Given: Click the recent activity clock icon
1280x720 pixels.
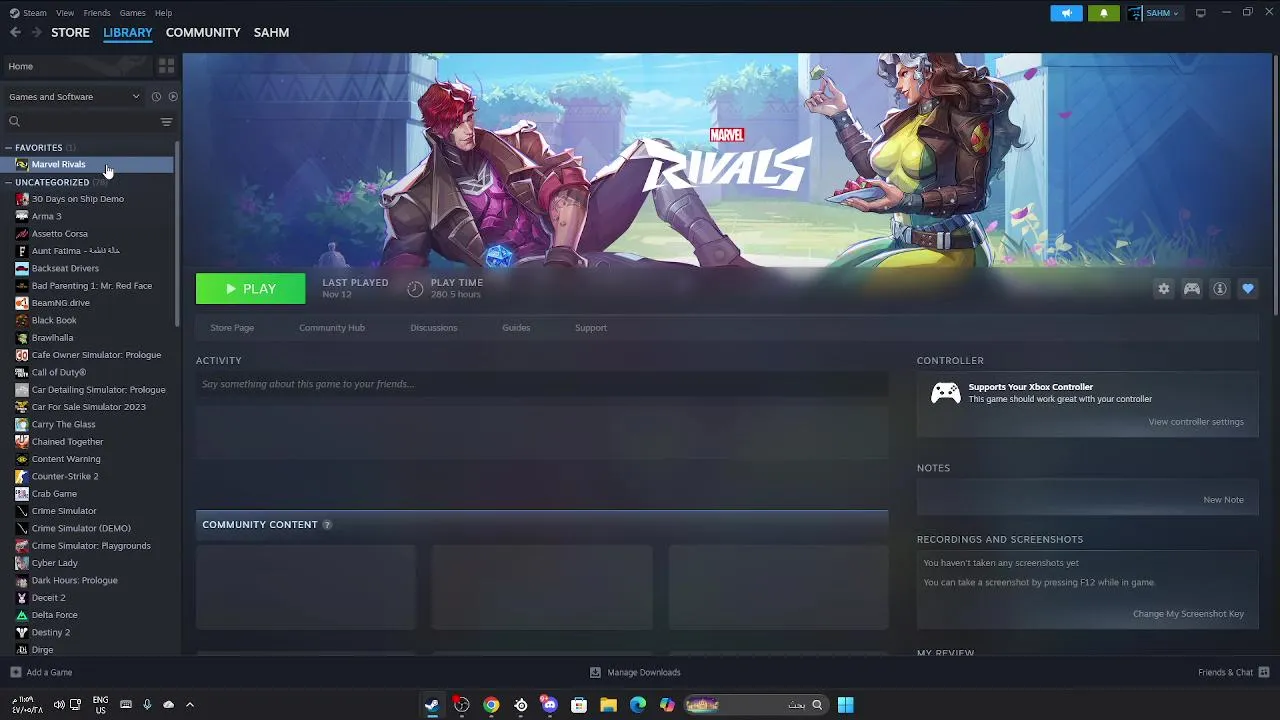Looking at the screenshot, I should [156, 97].
